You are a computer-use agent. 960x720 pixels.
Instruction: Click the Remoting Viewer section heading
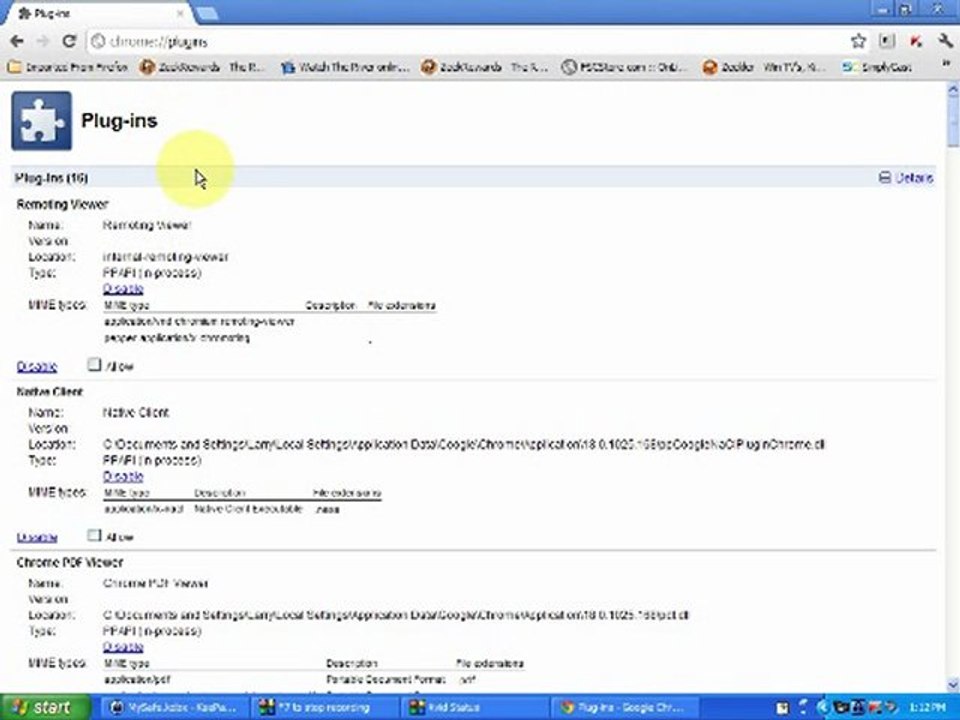coord(62,204)
